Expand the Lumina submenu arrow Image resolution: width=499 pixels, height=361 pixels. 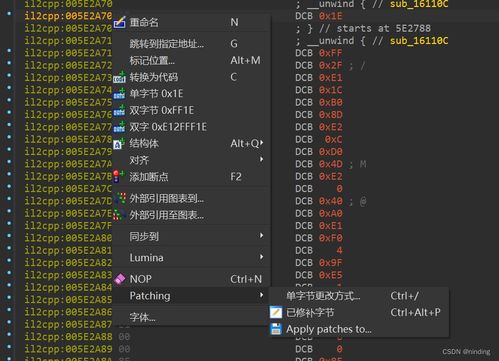coord(262,257)
